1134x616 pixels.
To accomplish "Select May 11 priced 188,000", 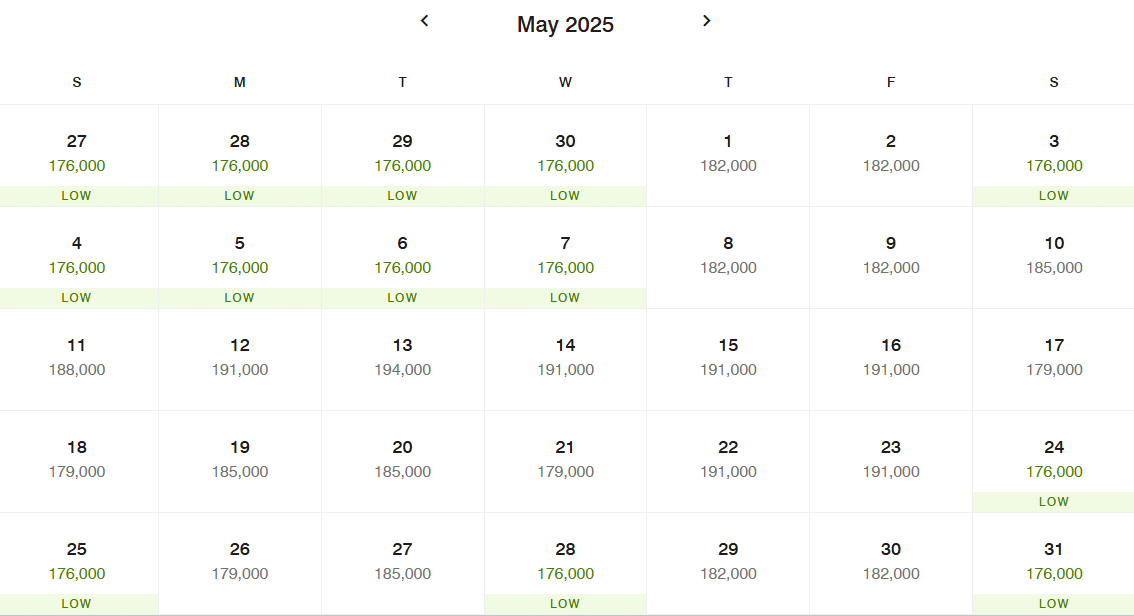I will tap(77, 360).
